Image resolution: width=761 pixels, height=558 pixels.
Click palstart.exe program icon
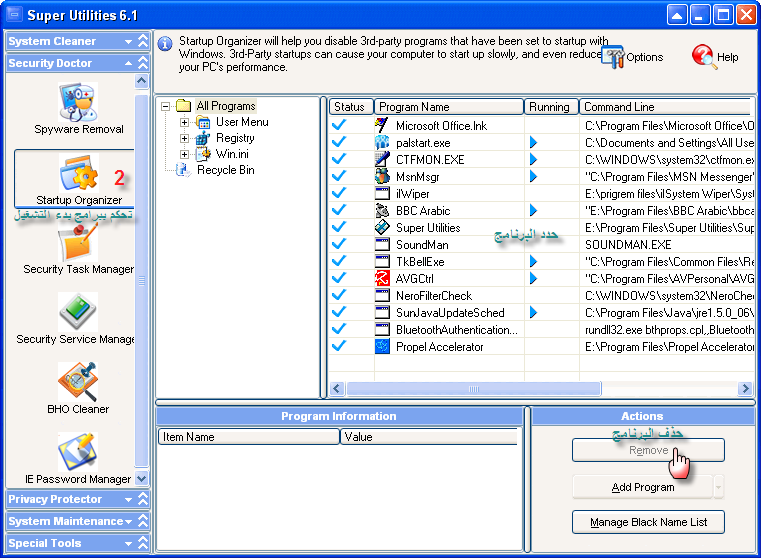pyautogui.click(x=382, y=142)
